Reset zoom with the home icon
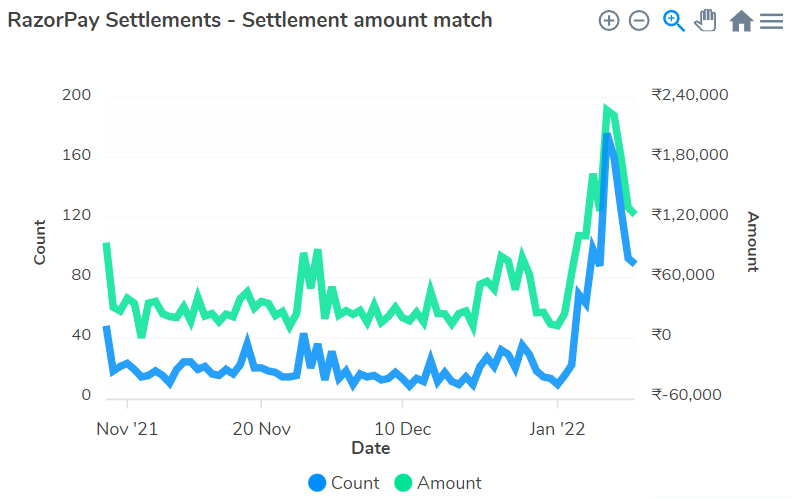The width and height of the screenshot is (794, 498). (741, 21)
